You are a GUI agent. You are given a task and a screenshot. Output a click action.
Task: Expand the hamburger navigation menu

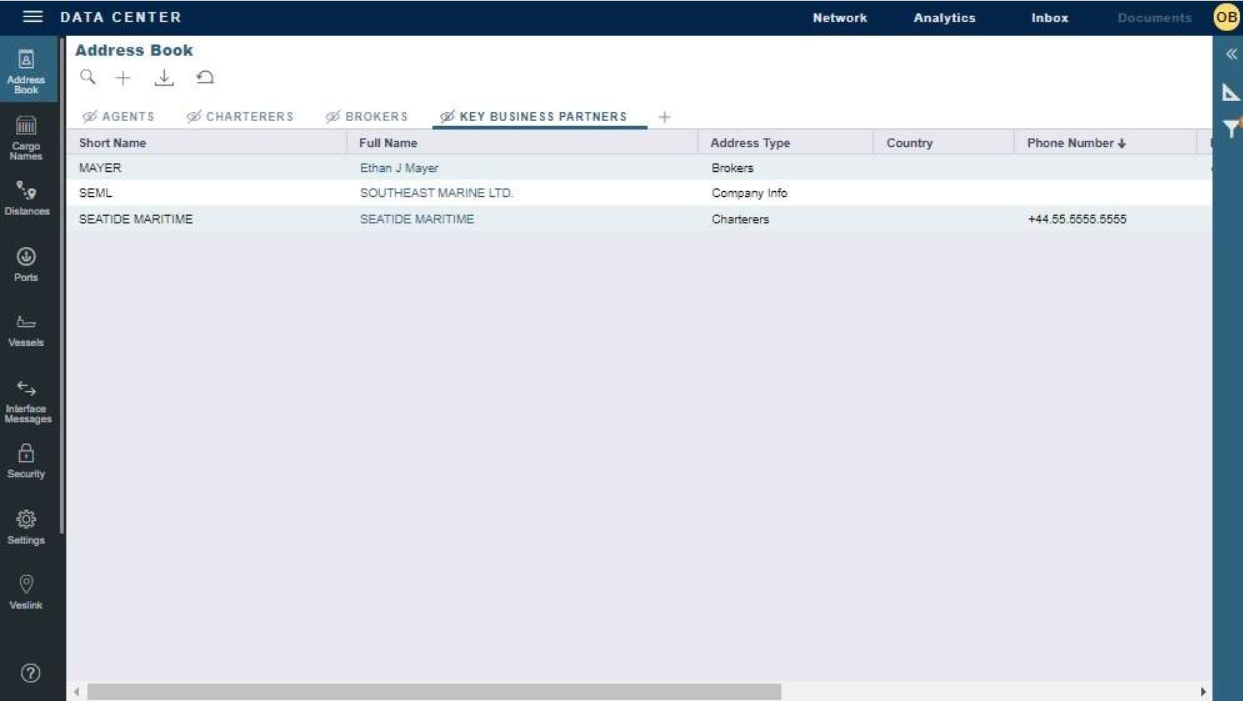pos(33,16)
